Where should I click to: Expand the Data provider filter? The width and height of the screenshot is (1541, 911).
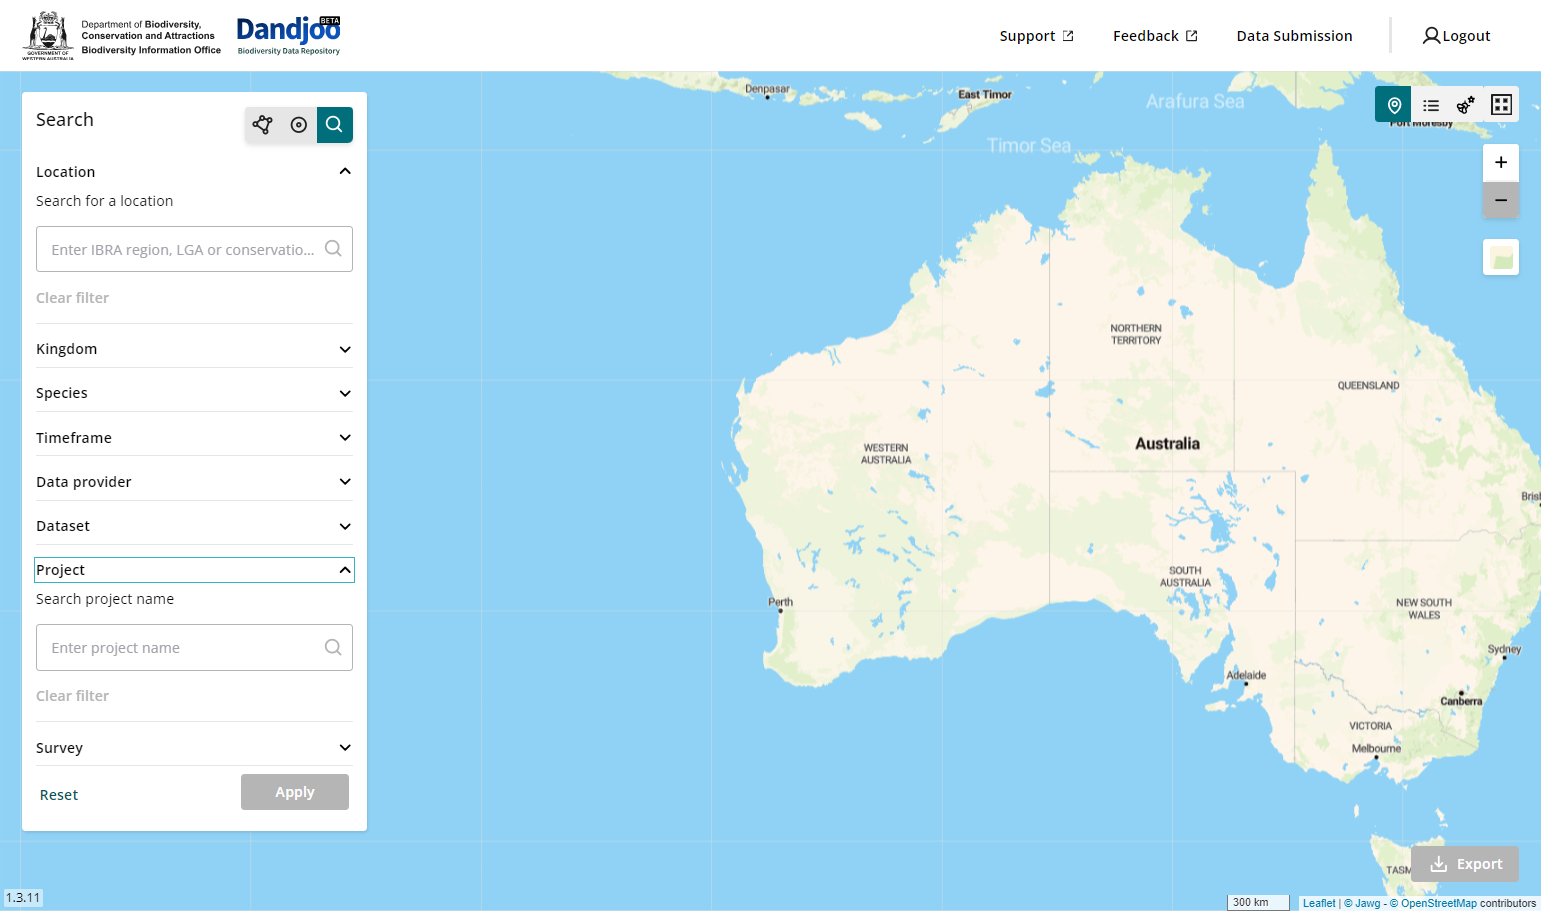[194, 482]
